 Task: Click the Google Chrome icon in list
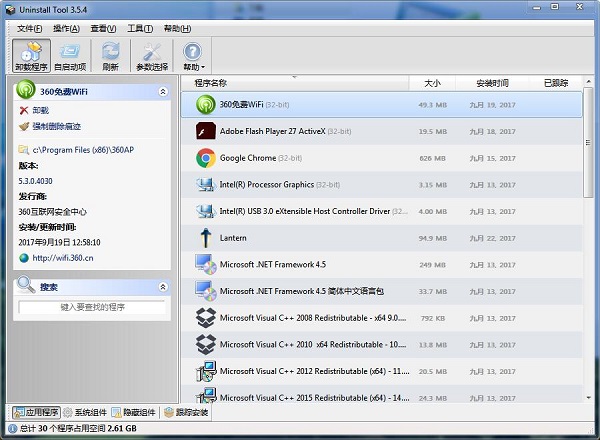[x=206, y=158]
